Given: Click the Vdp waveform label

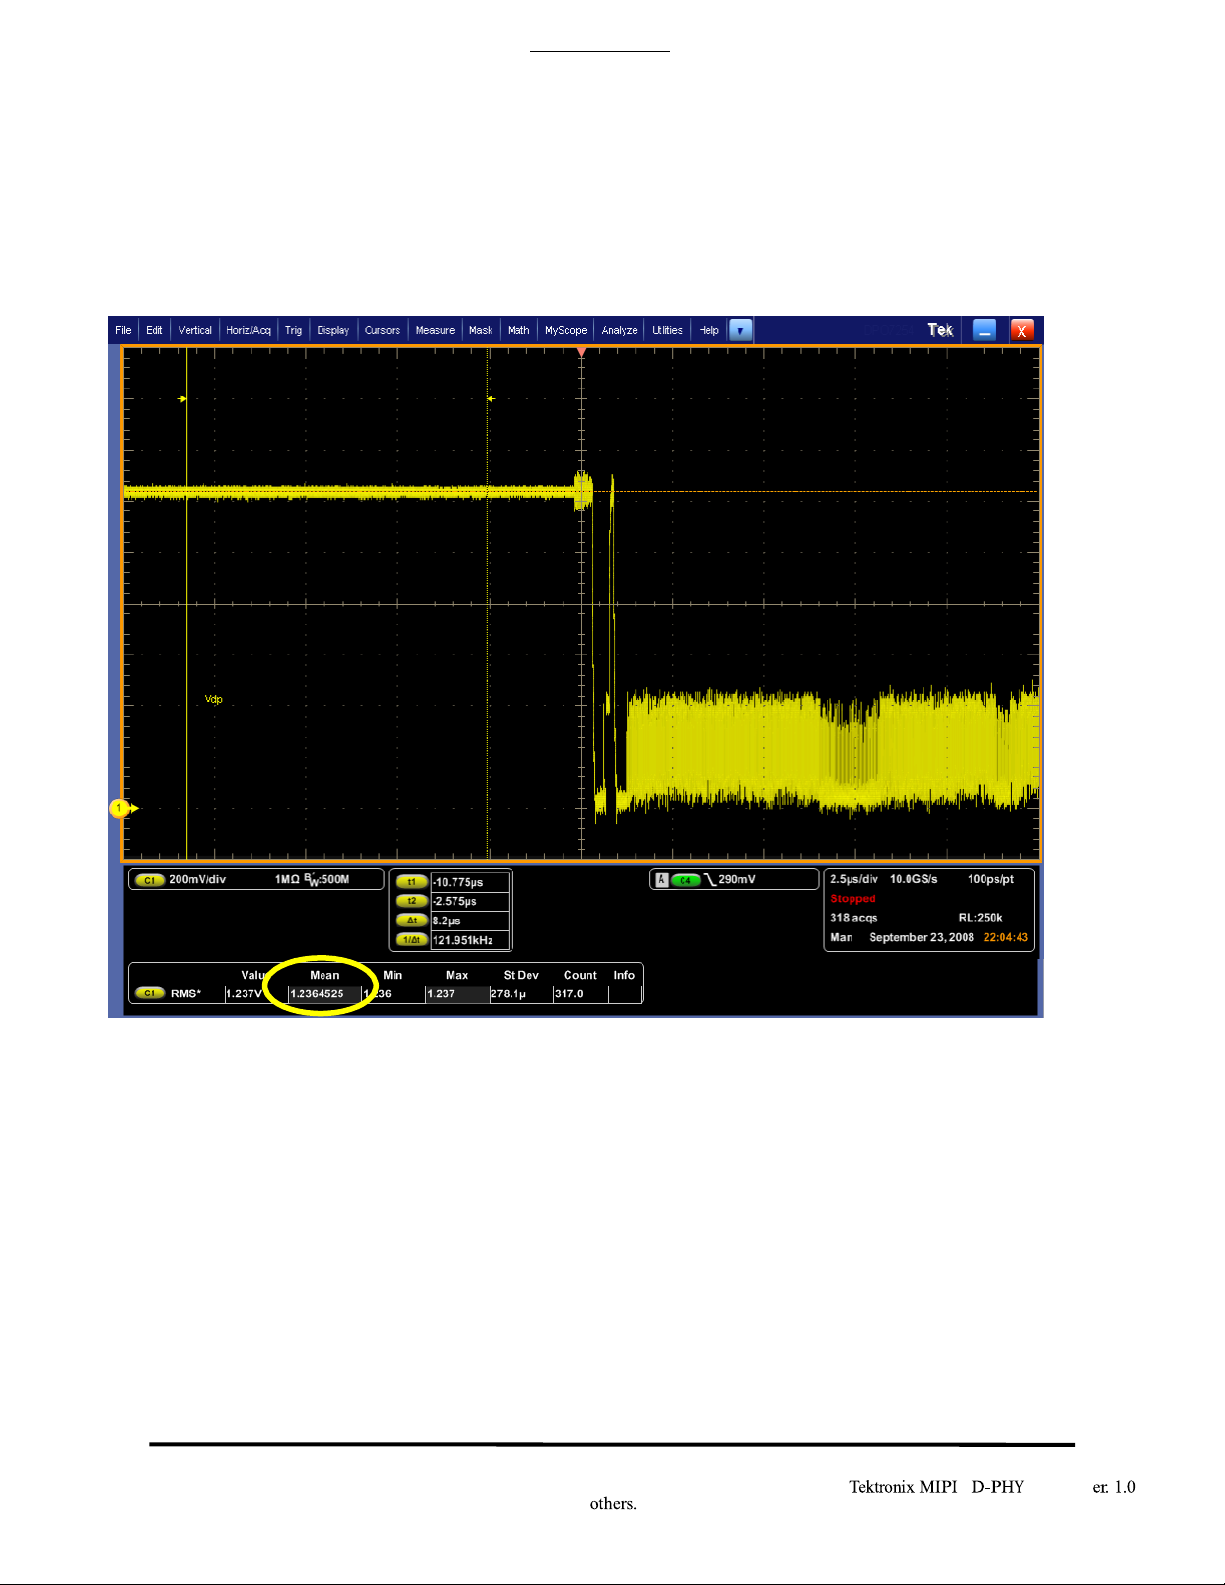Looking at the screenshot, I should click(214, 699).
